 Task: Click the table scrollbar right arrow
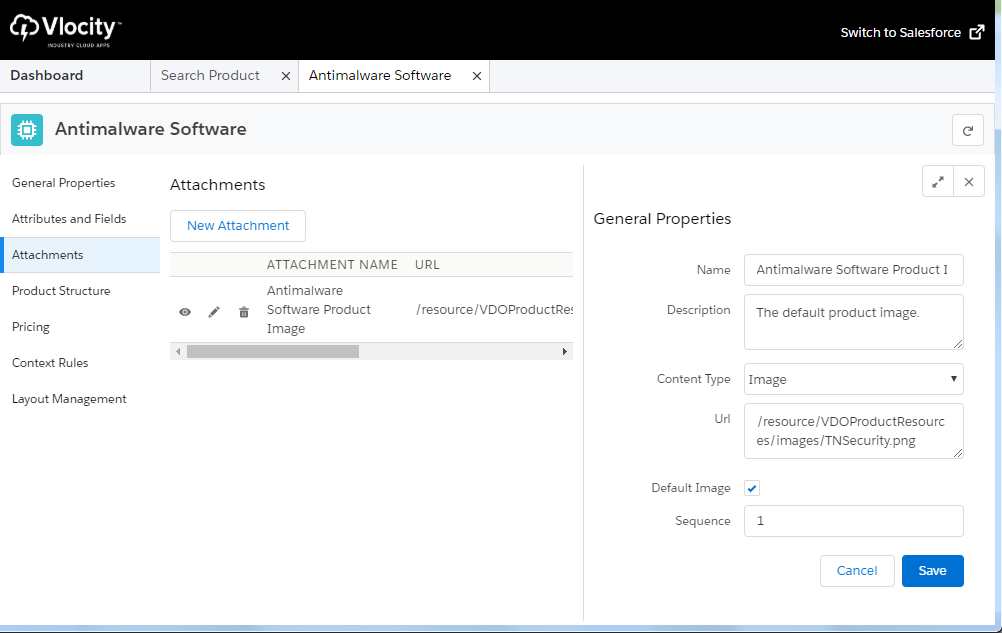point(564,351)
